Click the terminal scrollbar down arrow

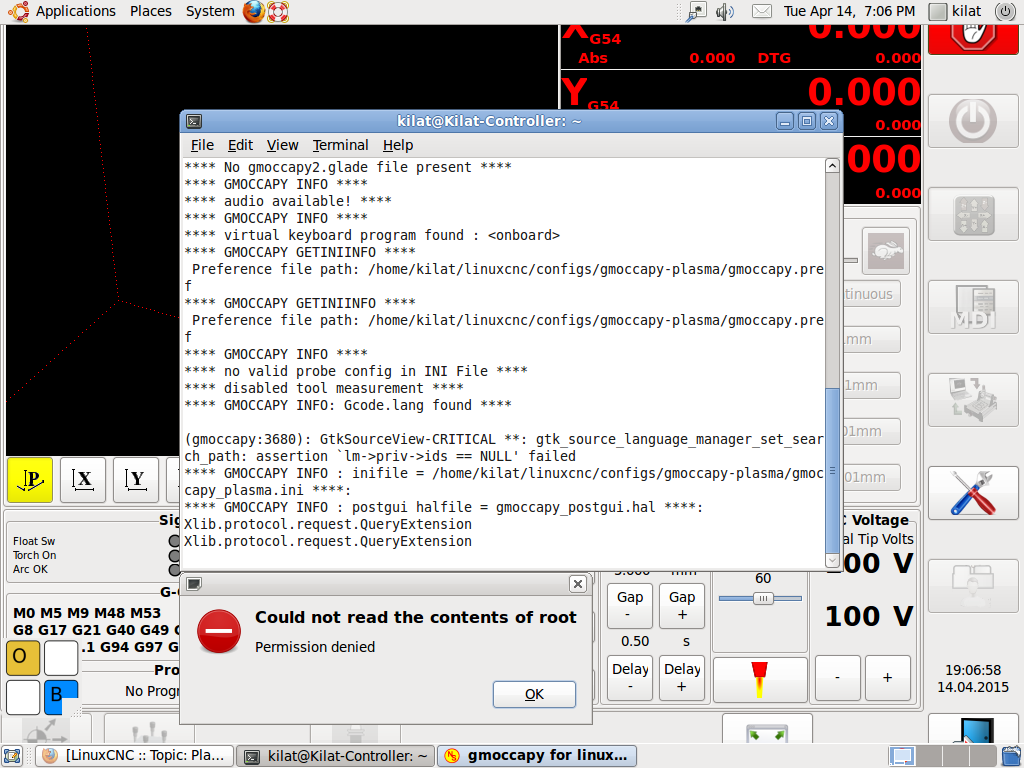[x=832, y=560]
